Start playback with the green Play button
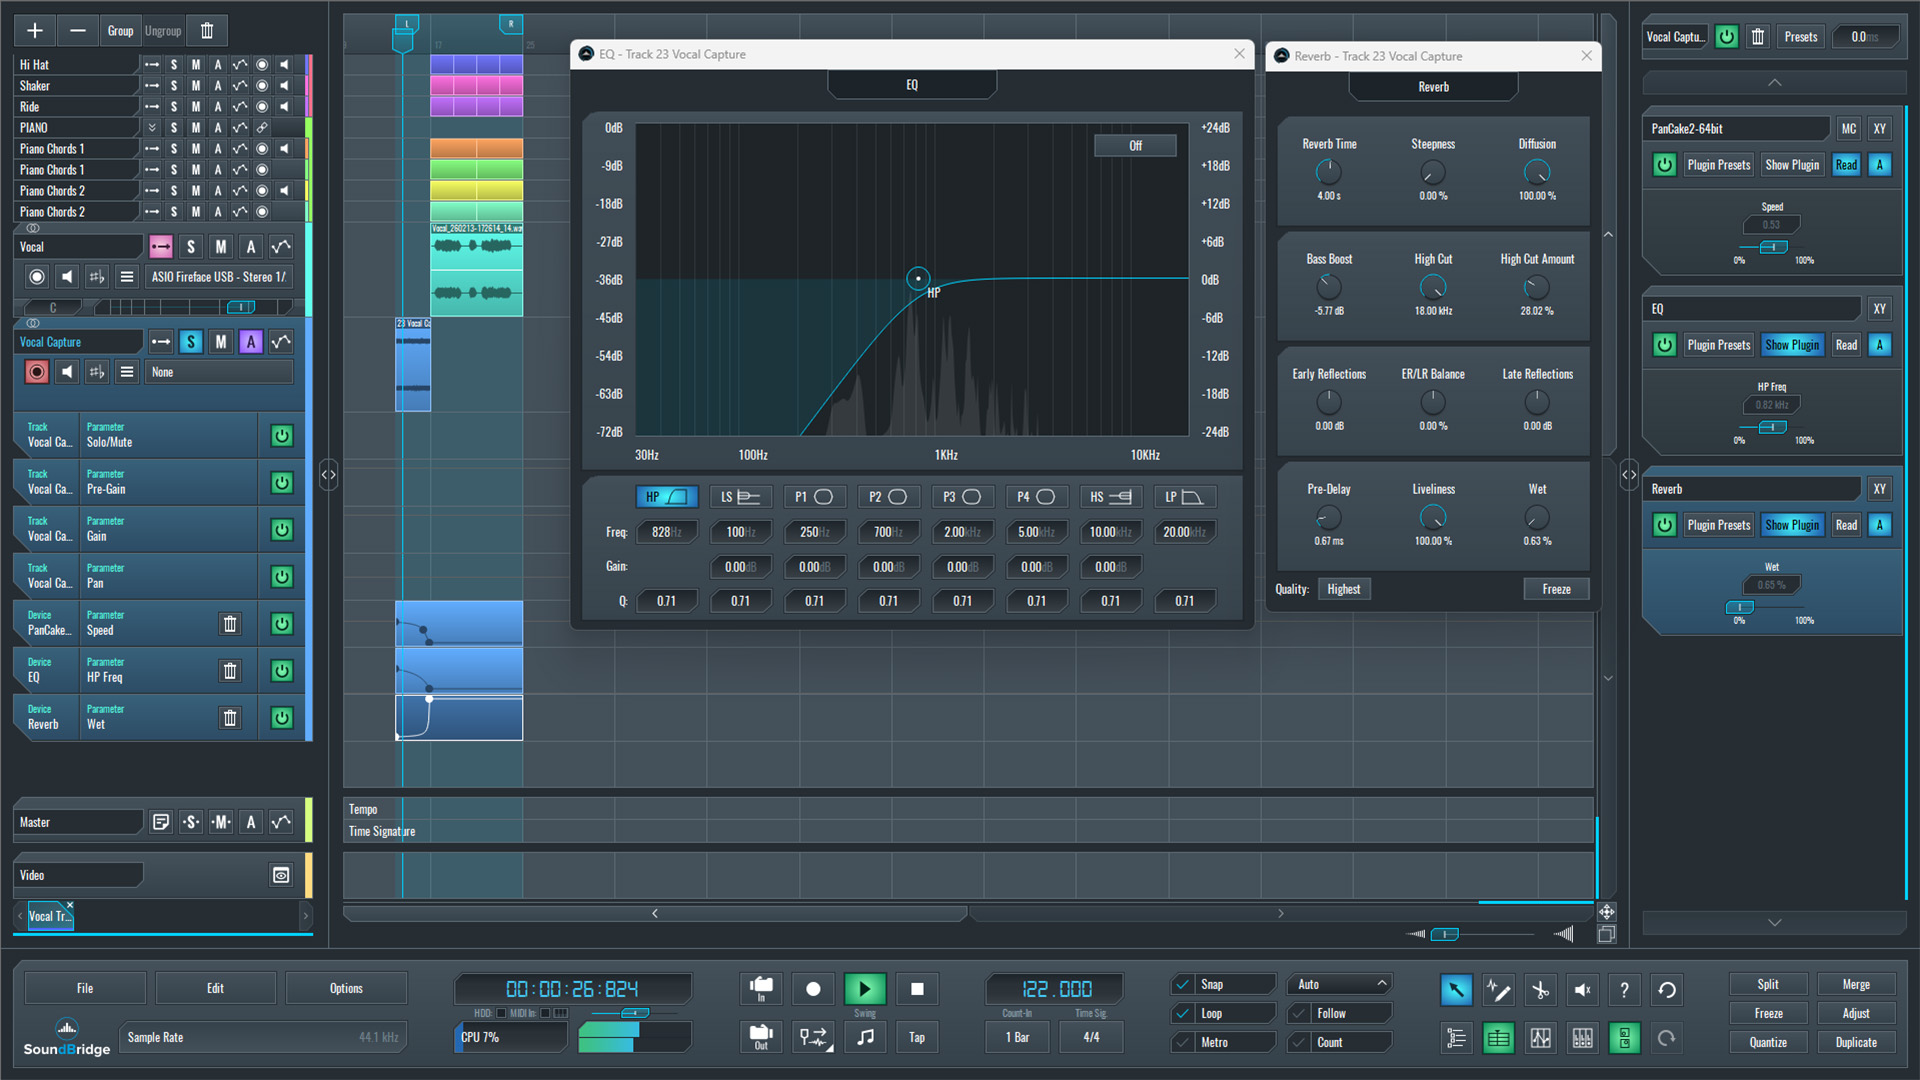Screen dimensions: 1920x1080 coord(865,989)
